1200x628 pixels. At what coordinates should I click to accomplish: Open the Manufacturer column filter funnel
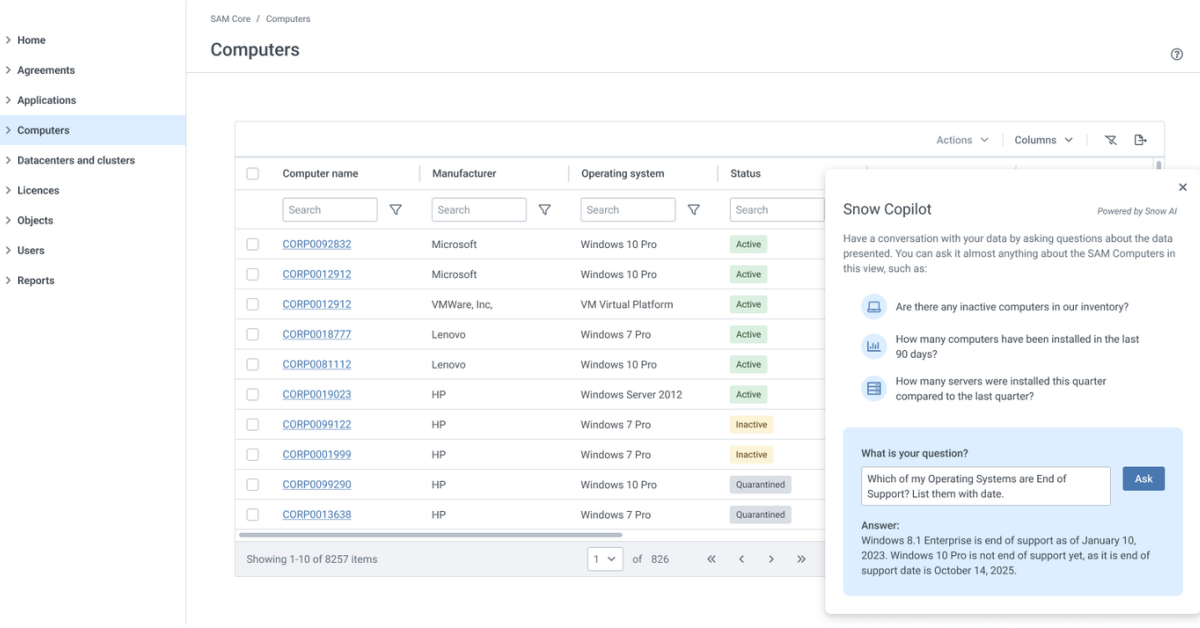[545, 209]
